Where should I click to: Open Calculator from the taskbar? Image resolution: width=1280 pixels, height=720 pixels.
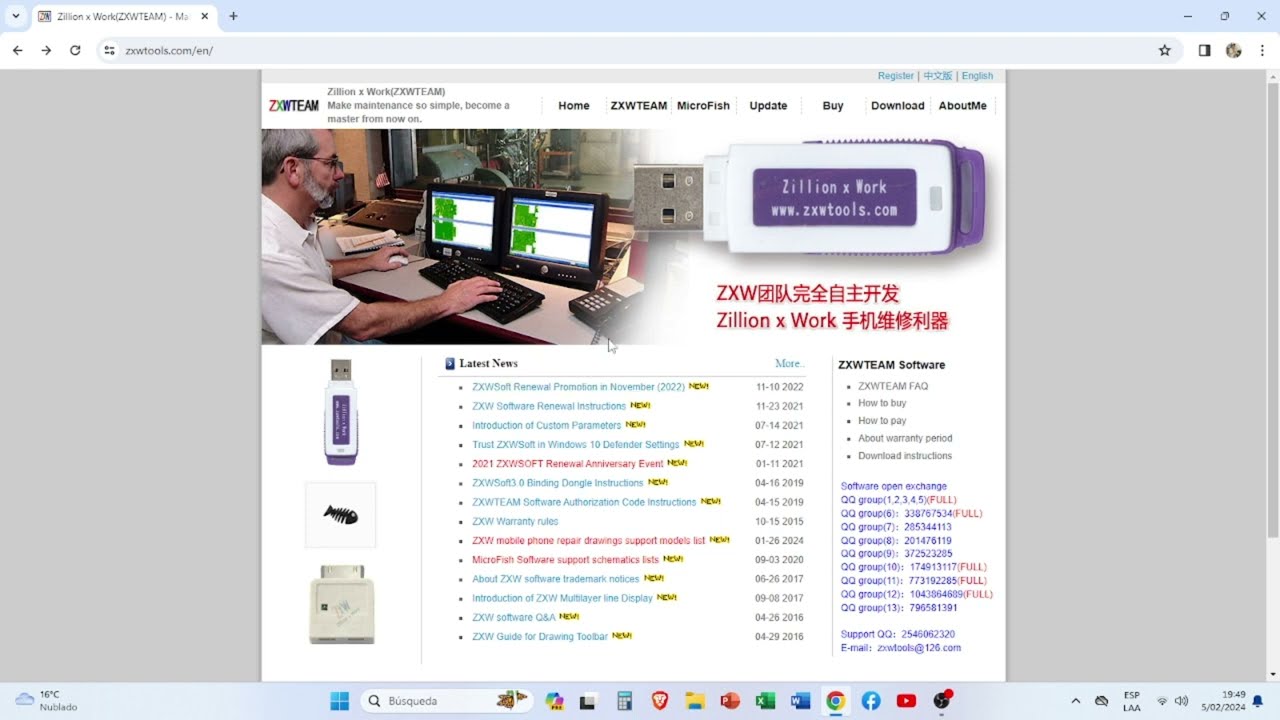(x=624, y=701)
